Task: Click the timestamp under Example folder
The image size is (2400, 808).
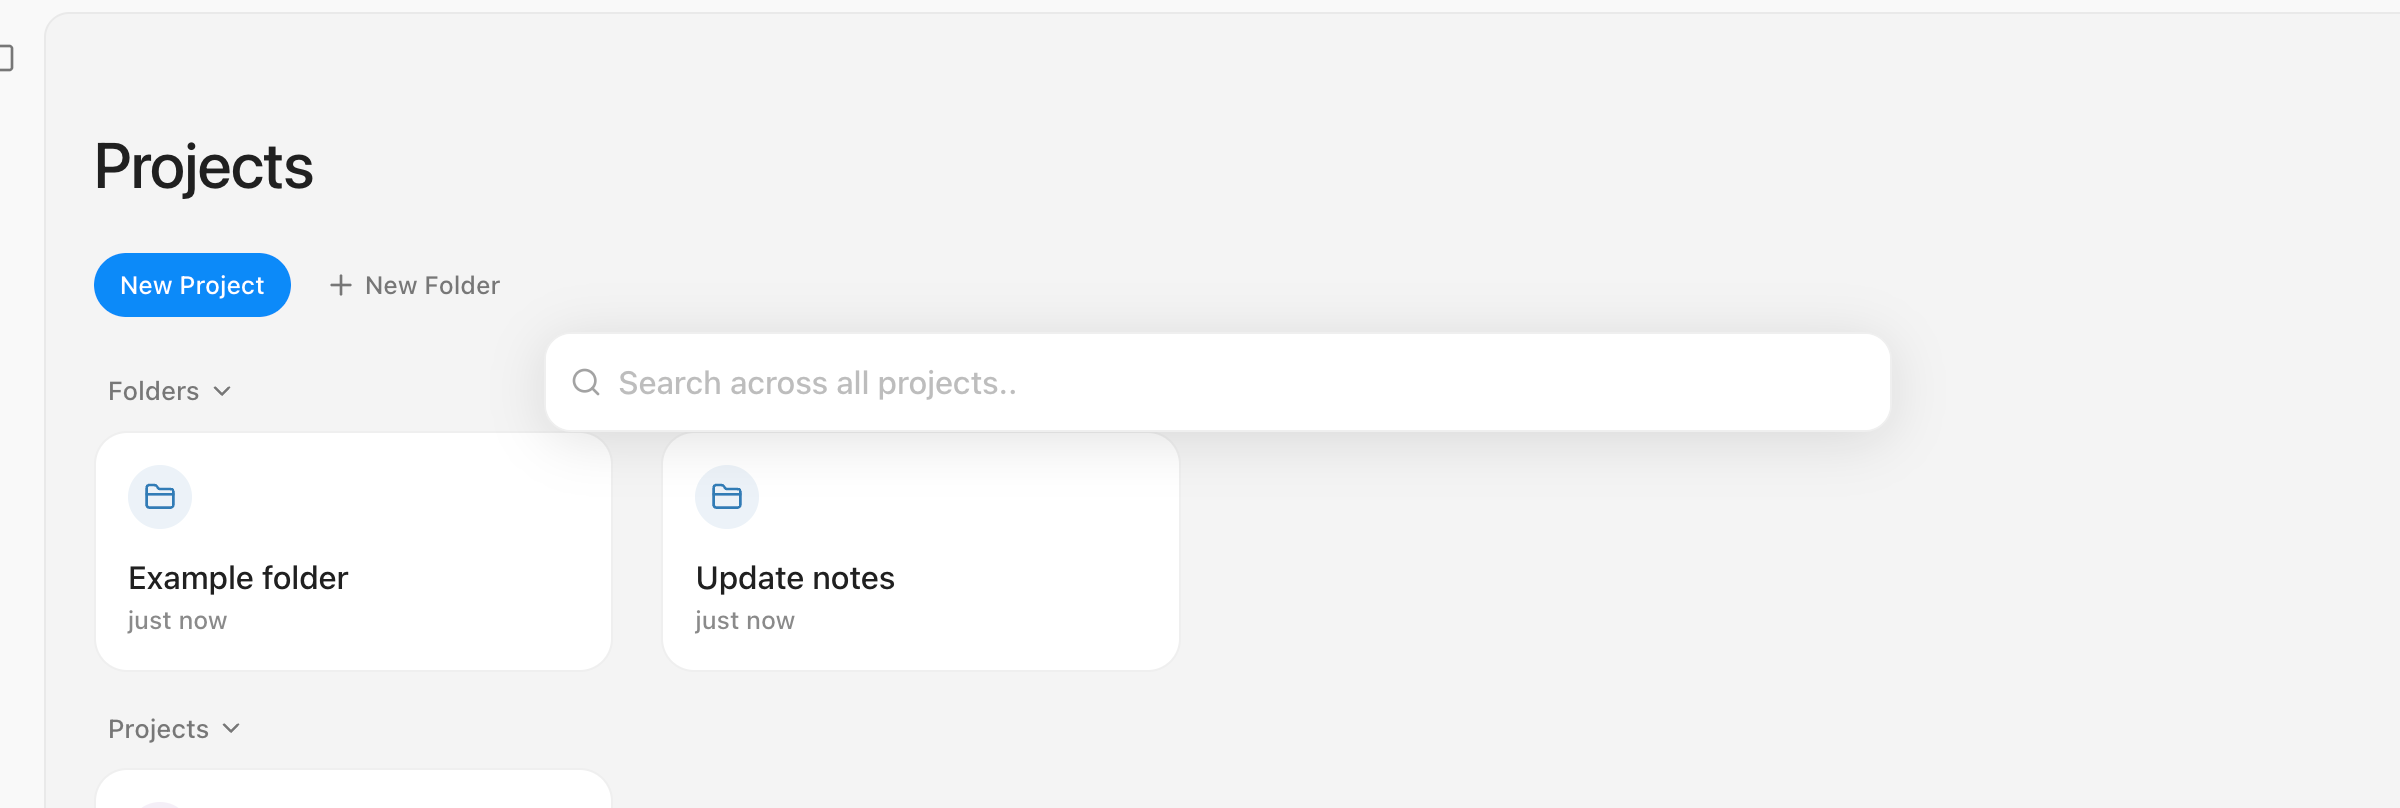Action: point(177,621)
